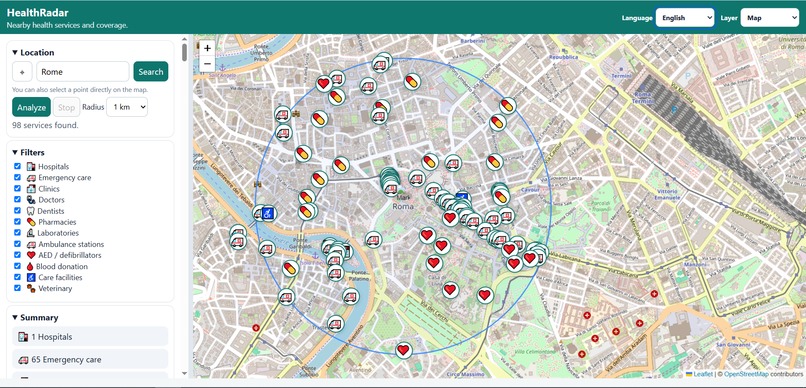
Task: Click the hint text about selecting a map point
Action: tap(80, 90)
